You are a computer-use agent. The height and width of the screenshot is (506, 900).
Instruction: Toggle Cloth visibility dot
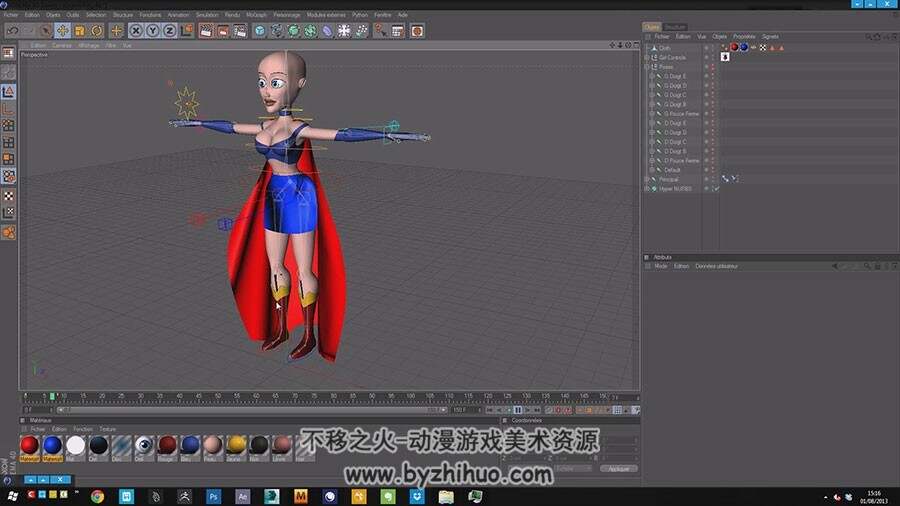[707, 48]
